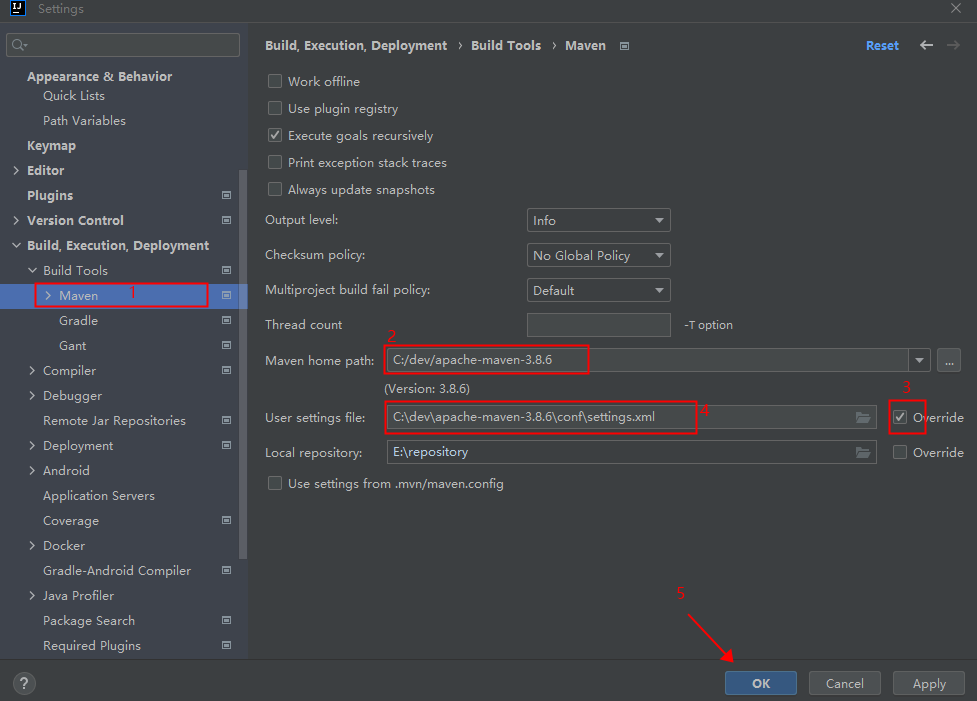Click the Reset link
The height and width of the screenshot is (701, 977).
click(882, 45)
